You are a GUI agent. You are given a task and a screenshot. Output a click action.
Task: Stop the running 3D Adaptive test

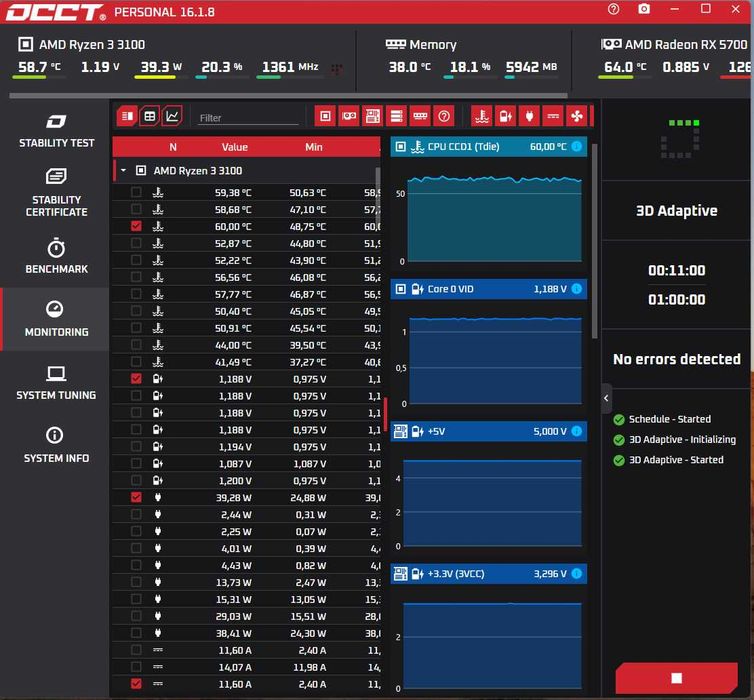[676, 678]
